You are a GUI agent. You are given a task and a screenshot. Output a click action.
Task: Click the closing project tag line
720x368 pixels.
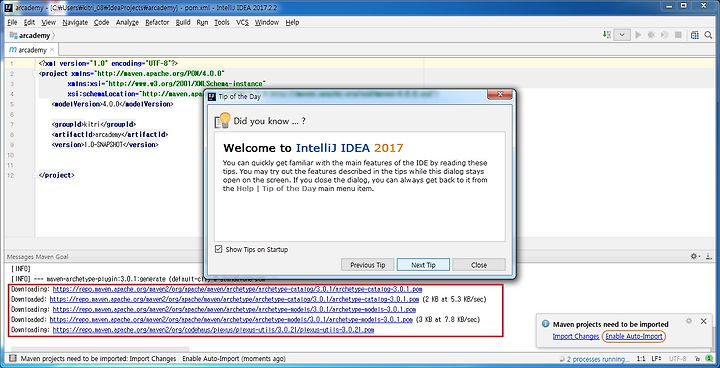coord(56,176)
